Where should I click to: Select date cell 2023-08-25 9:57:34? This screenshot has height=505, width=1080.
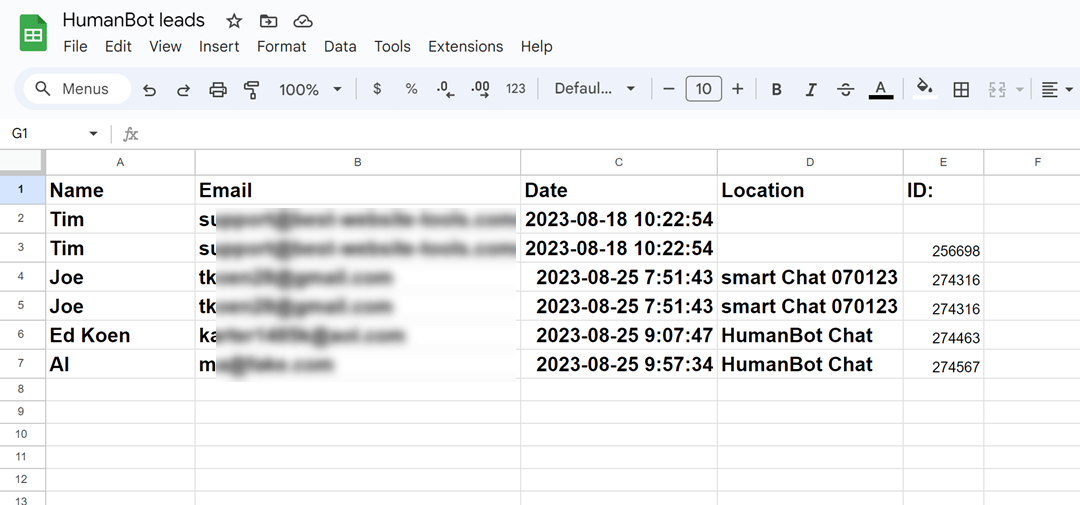pyautogui.click(x=619, y=364)
